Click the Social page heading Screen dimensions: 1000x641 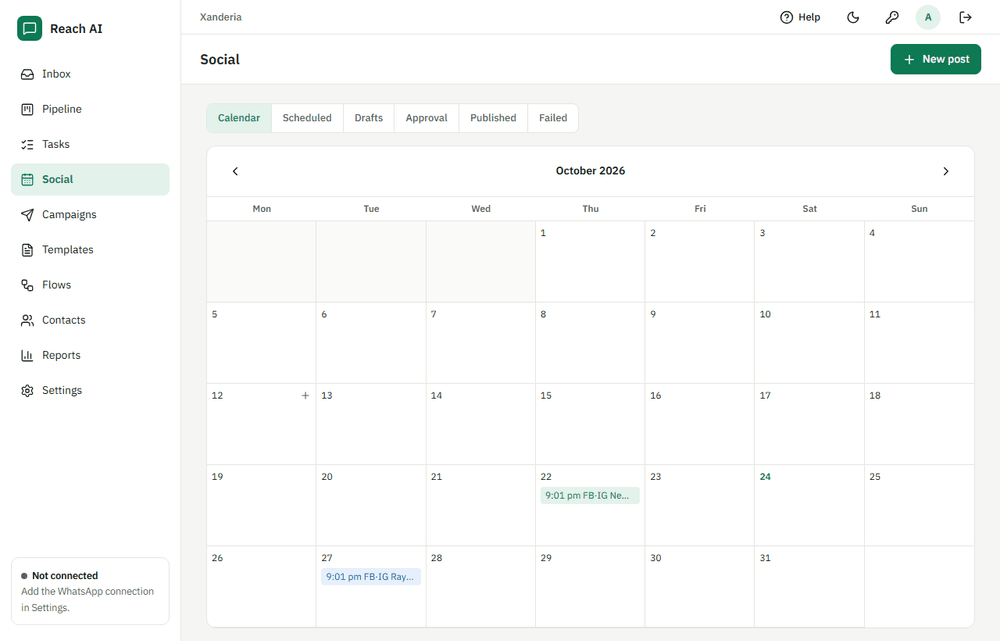pos(220,59)
